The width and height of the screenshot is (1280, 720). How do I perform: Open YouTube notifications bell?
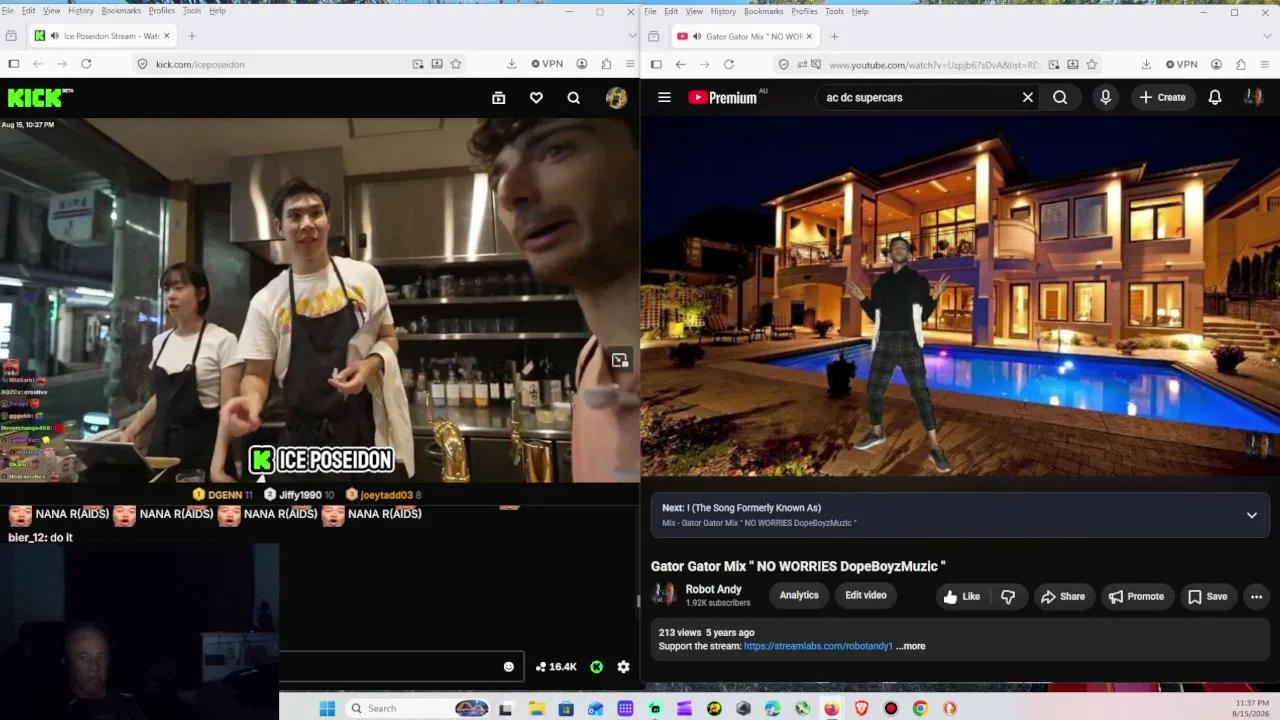tap(1214, 97)
